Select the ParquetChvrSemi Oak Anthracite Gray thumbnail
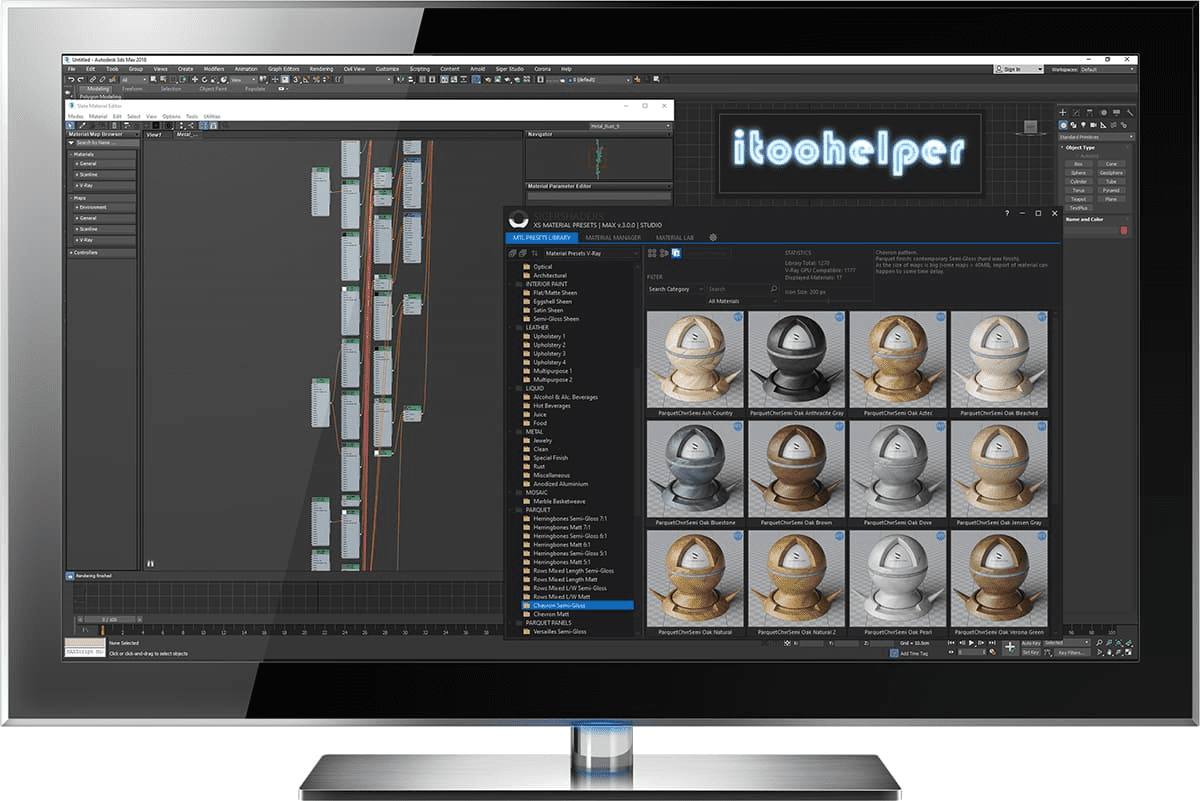Screen dimensions: 1200x801 [x=796, y=358]
